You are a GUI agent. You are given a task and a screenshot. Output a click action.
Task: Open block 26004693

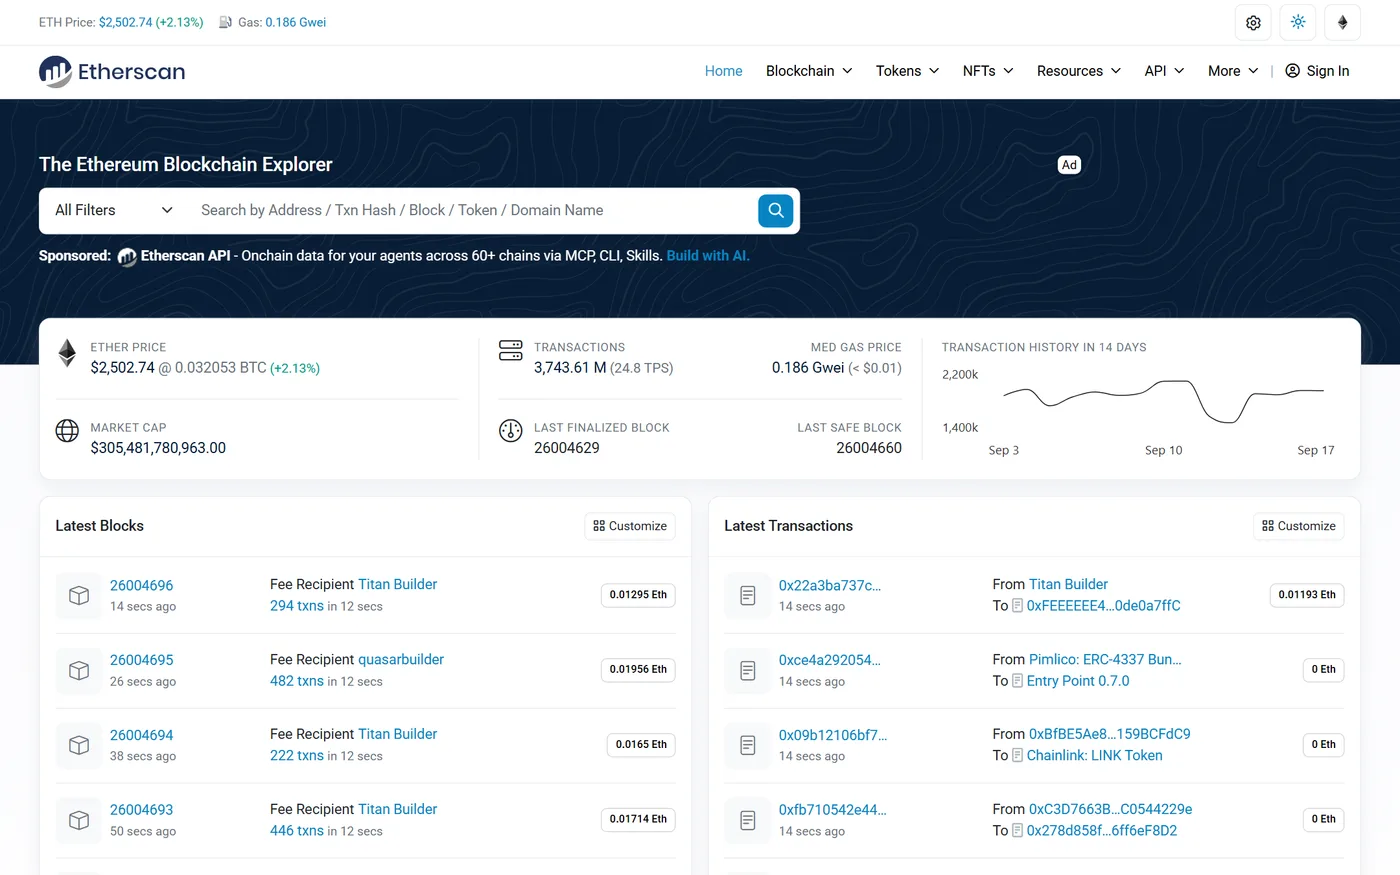[x=141, y=811]
